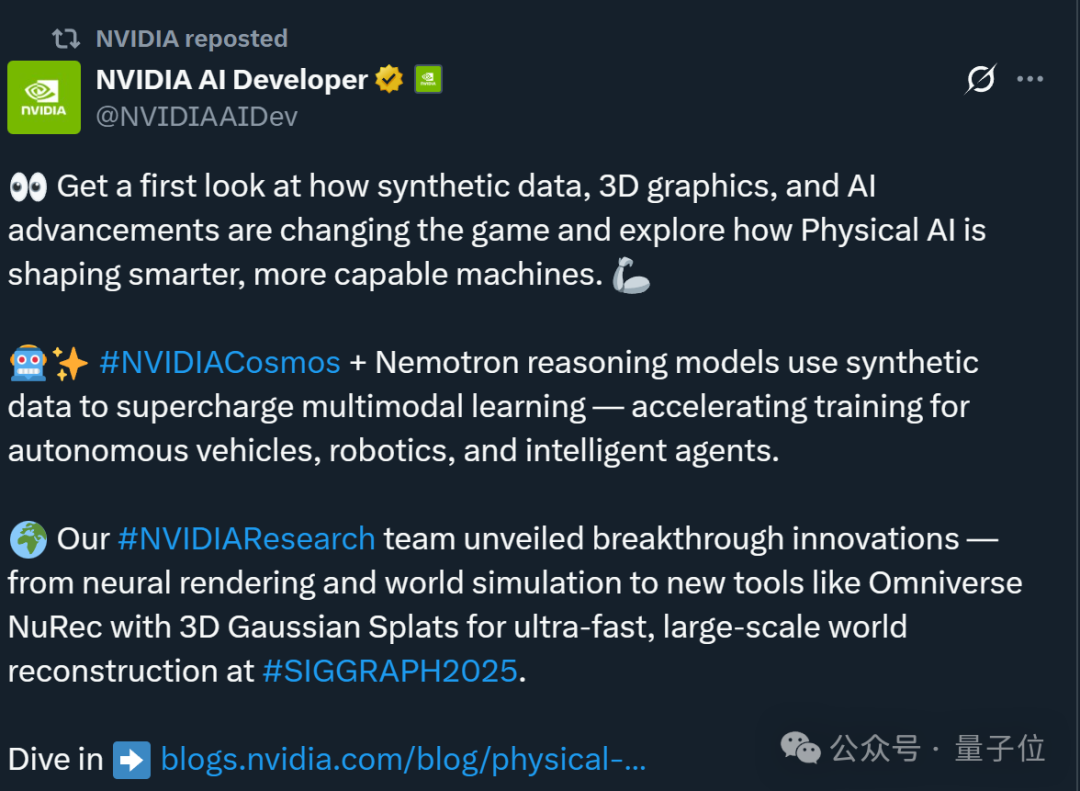This screenshot has height=791, width=1080.
Task: Select the @NVIDIAAIDev handle
Action: tap(196, 116)
